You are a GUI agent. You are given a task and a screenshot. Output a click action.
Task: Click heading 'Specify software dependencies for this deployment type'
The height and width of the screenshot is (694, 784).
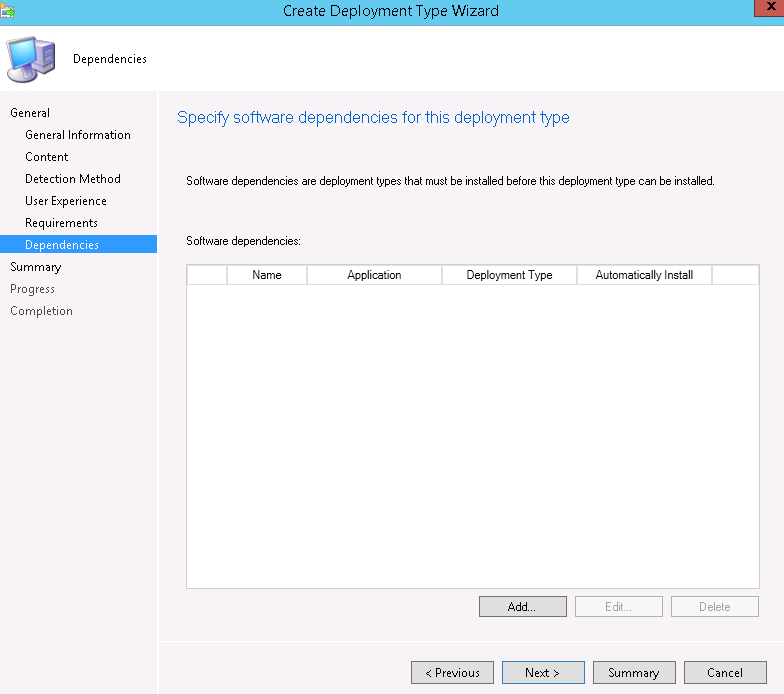(x=374, y=118)
